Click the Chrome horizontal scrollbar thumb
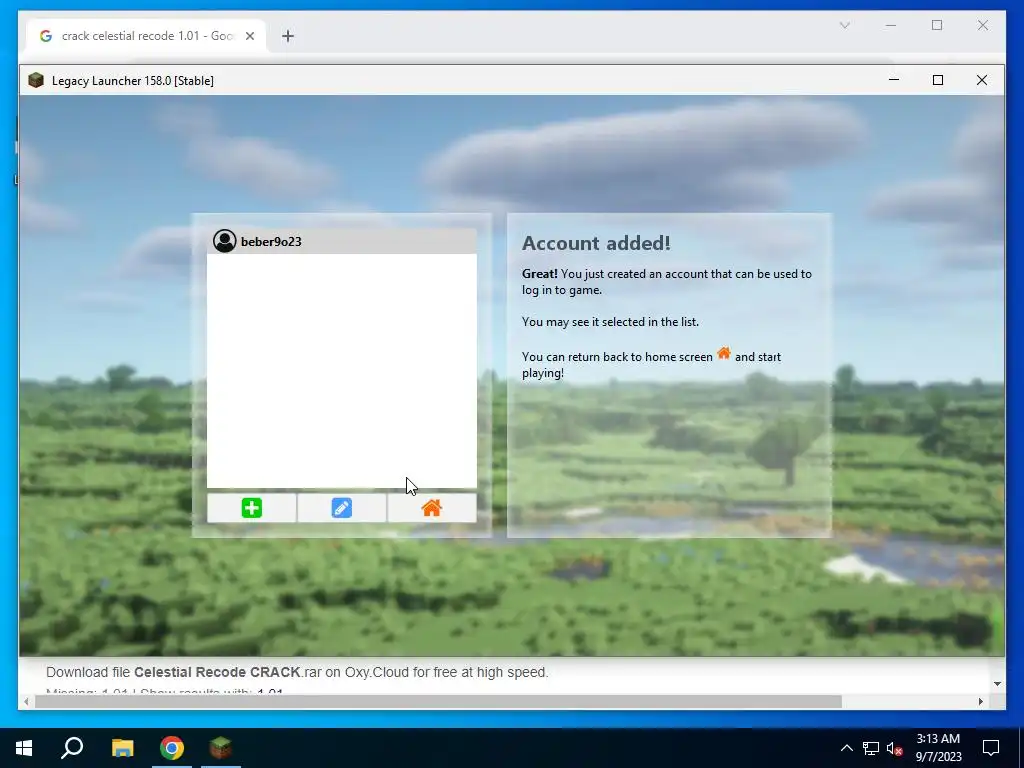This screenshot has width=1024, height=768. pyautogui.click(x=438, y=701)
